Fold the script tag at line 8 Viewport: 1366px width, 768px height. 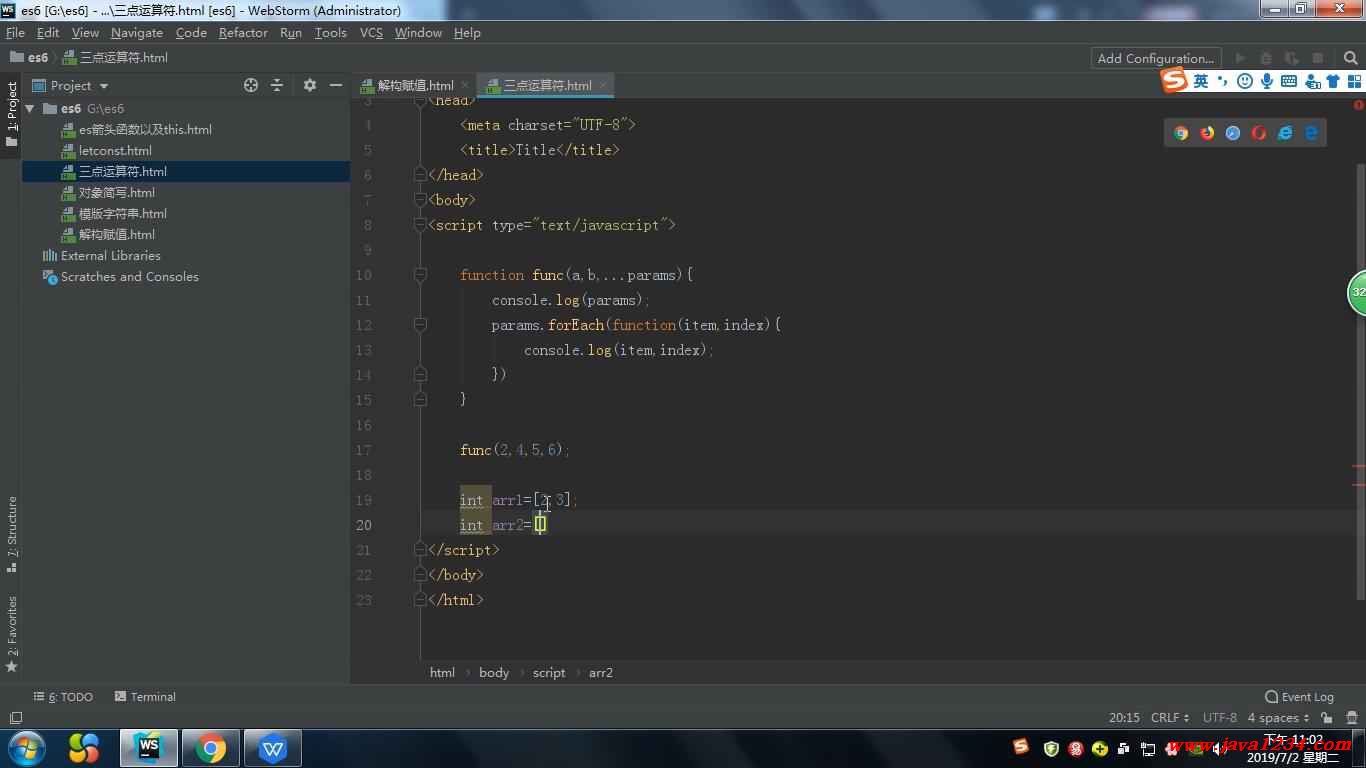(x=420, y=225)
